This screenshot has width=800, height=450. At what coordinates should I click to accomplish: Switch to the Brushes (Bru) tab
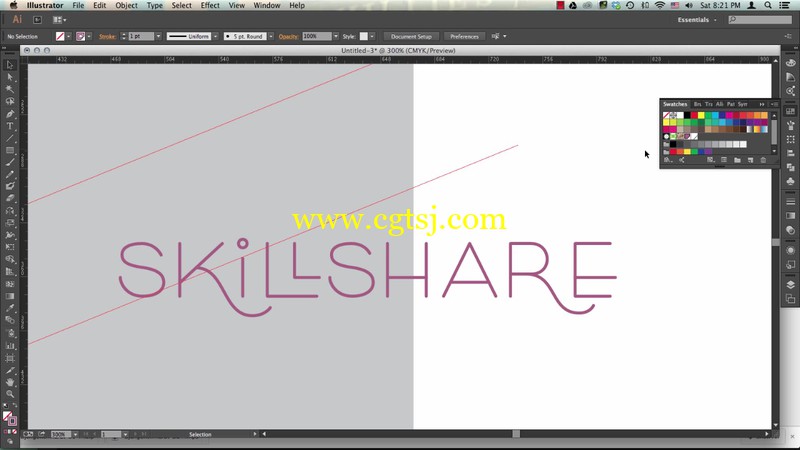pyautogui.click(x=697, y=104)
